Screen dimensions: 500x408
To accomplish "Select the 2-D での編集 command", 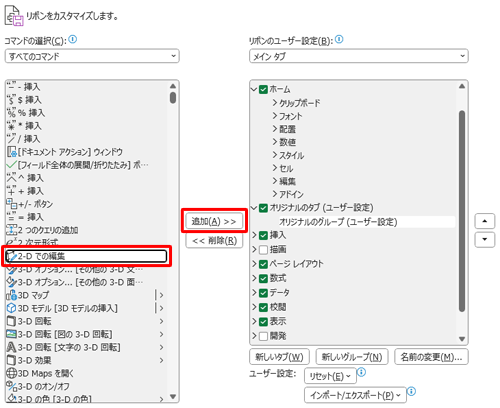I will [87, 256].
